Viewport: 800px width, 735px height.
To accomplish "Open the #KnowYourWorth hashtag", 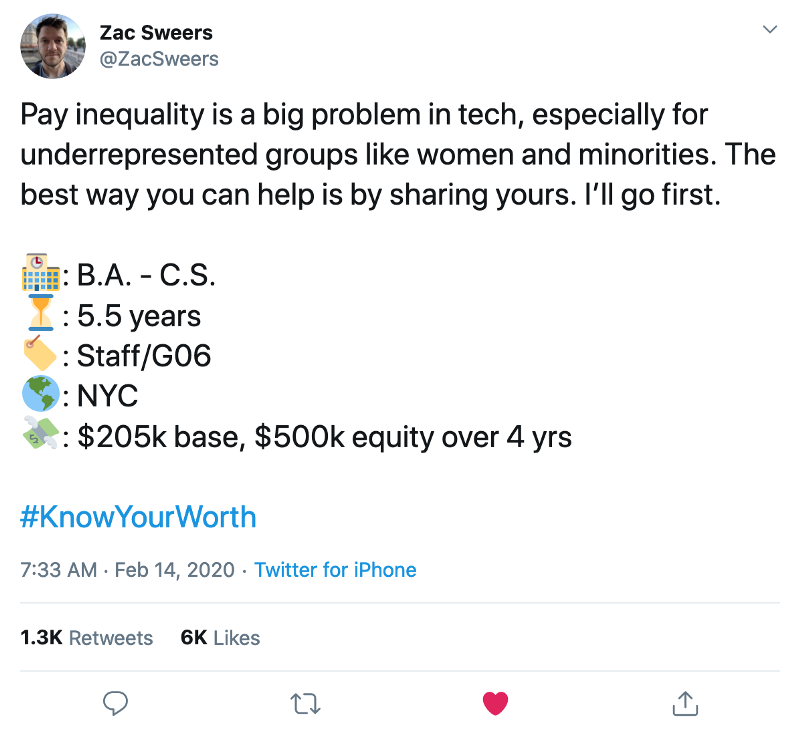I will 138,517.
